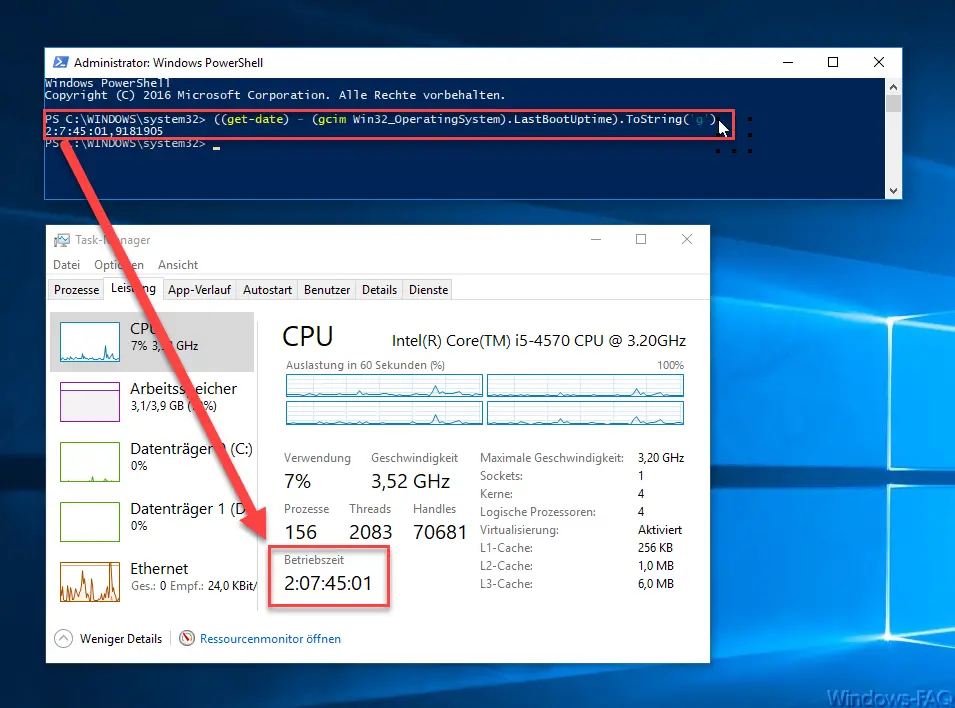Click the Task Manager title bar icon

pyautogui.click(x=62, y=240)
